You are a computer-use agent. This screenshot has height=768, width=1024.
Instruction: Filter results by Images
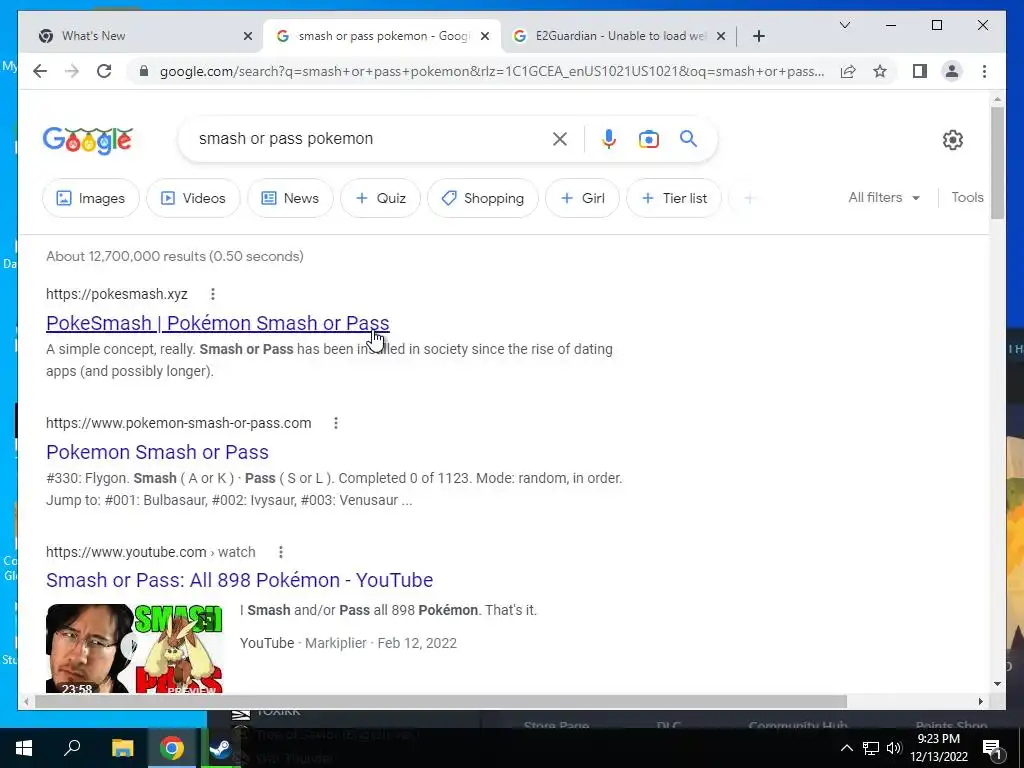click(91, 198)
